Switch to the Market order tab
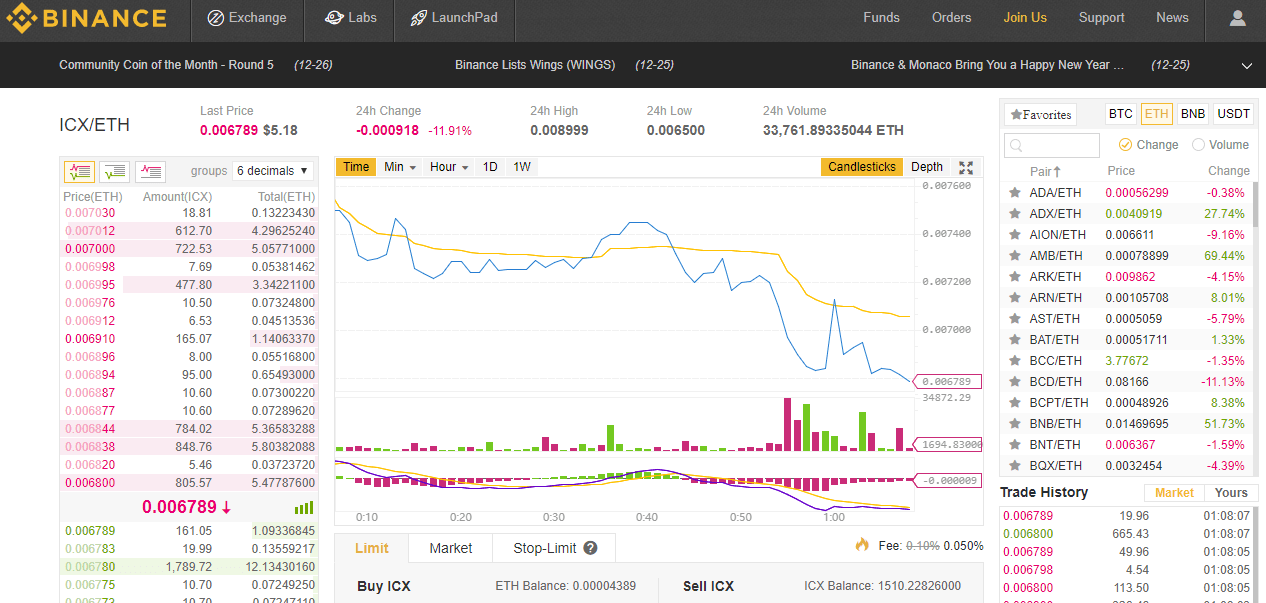1266x603 pixels. [449, 548]
